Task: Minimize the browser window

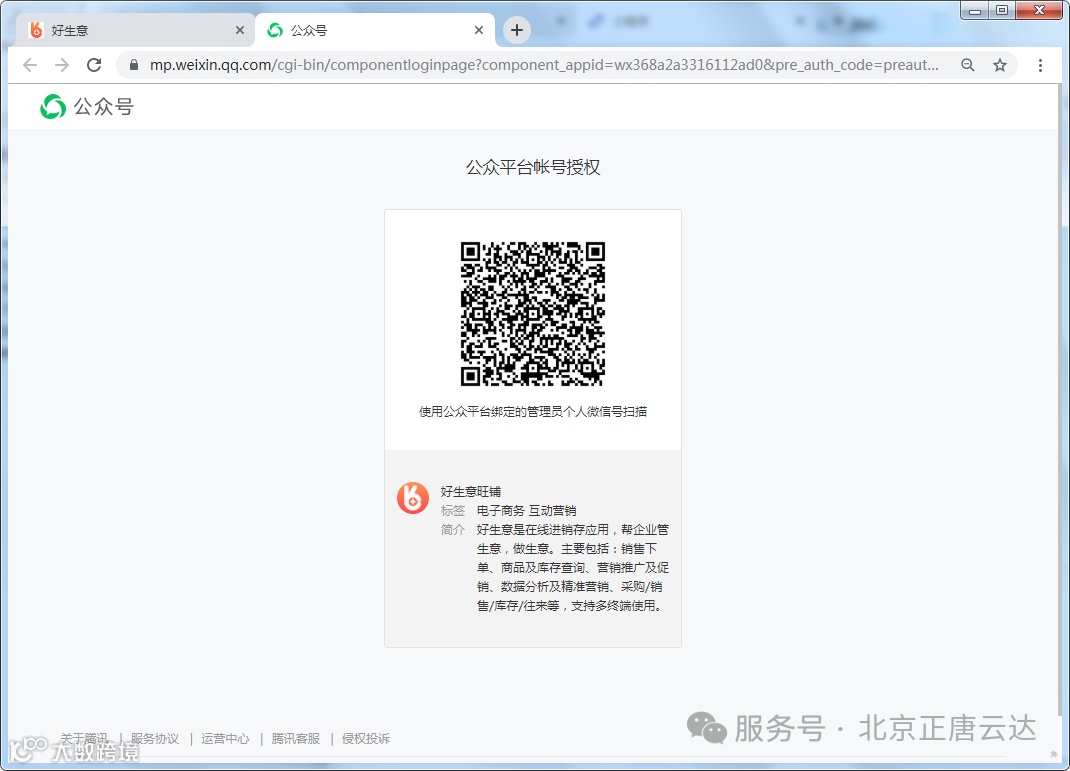Action: pos(974,10)
